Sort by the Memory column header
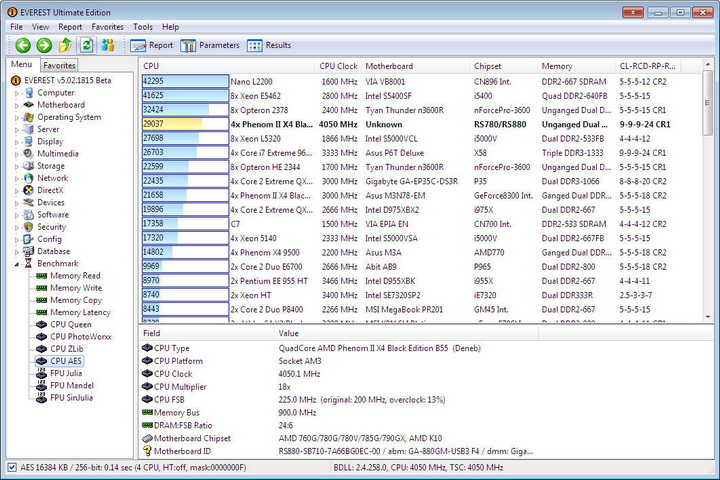This screenshot has height=480, width=720. point(576,66)
